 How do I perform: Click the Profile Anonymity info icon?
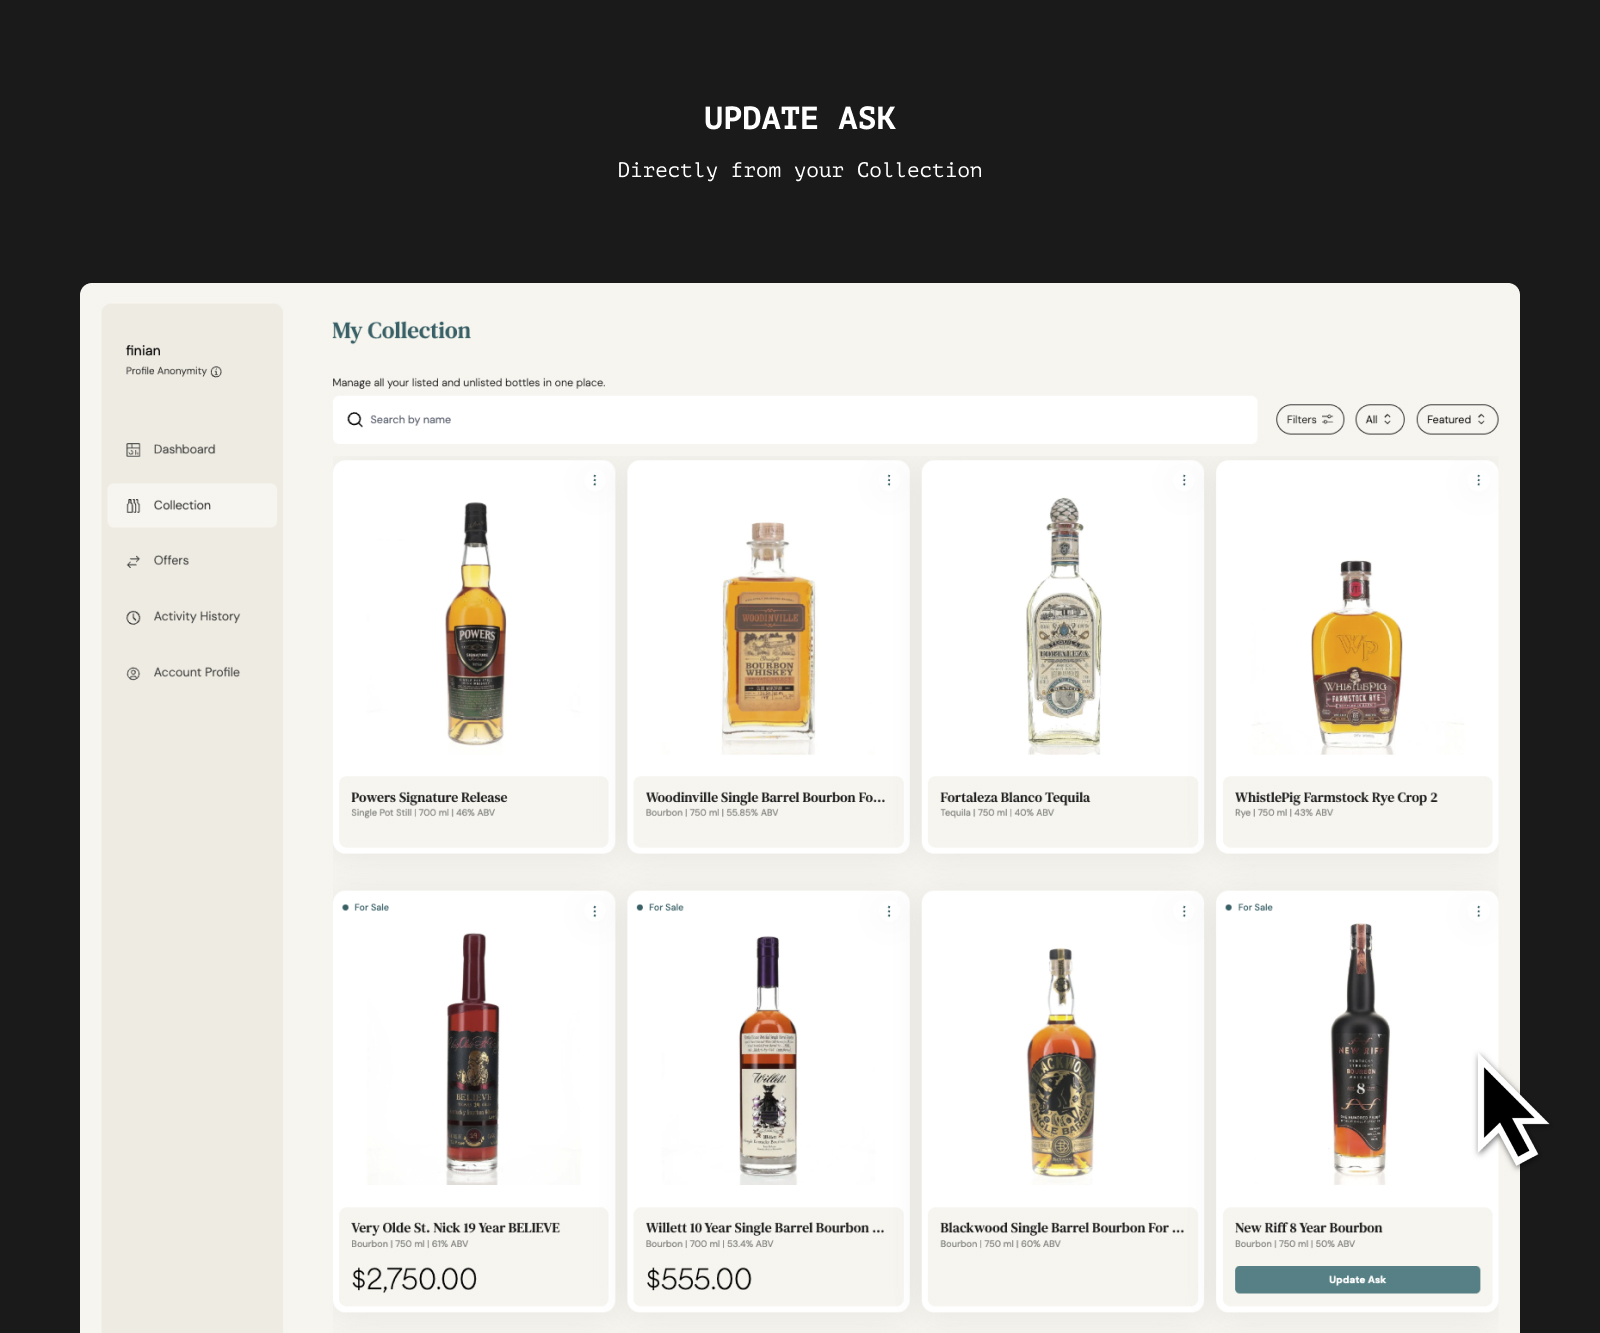click(216, 372)
